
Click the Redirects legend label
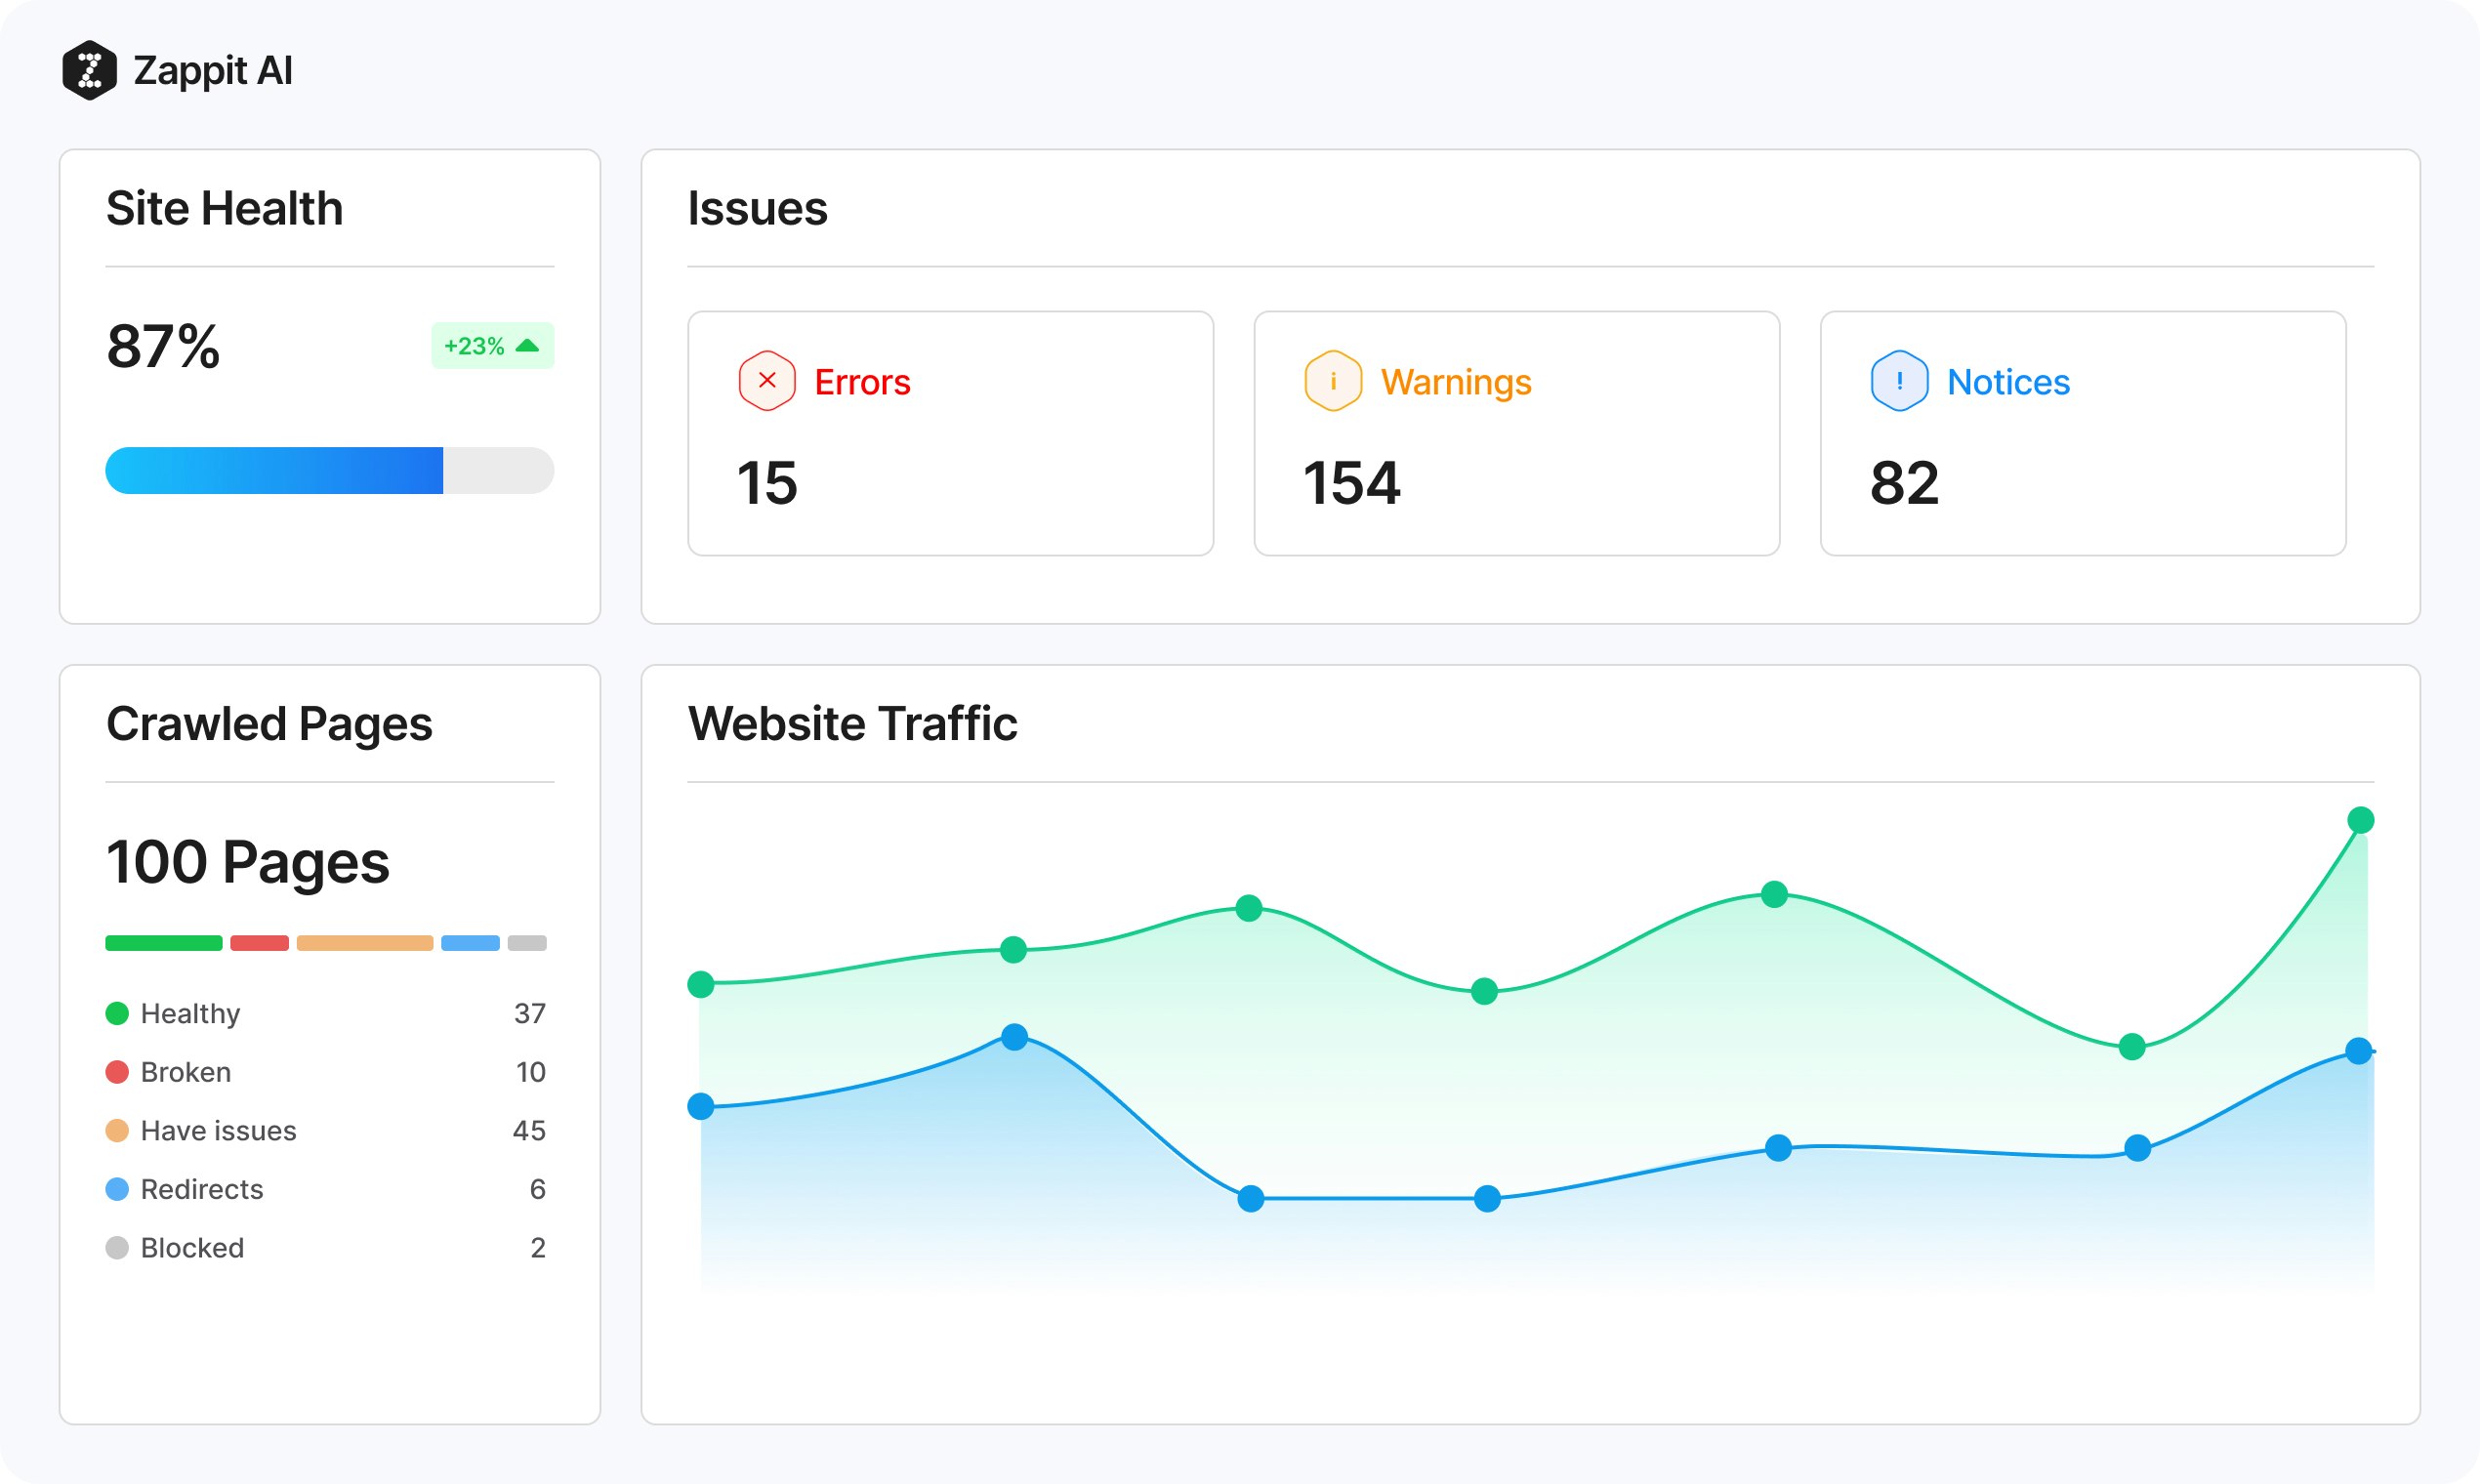201,1189
